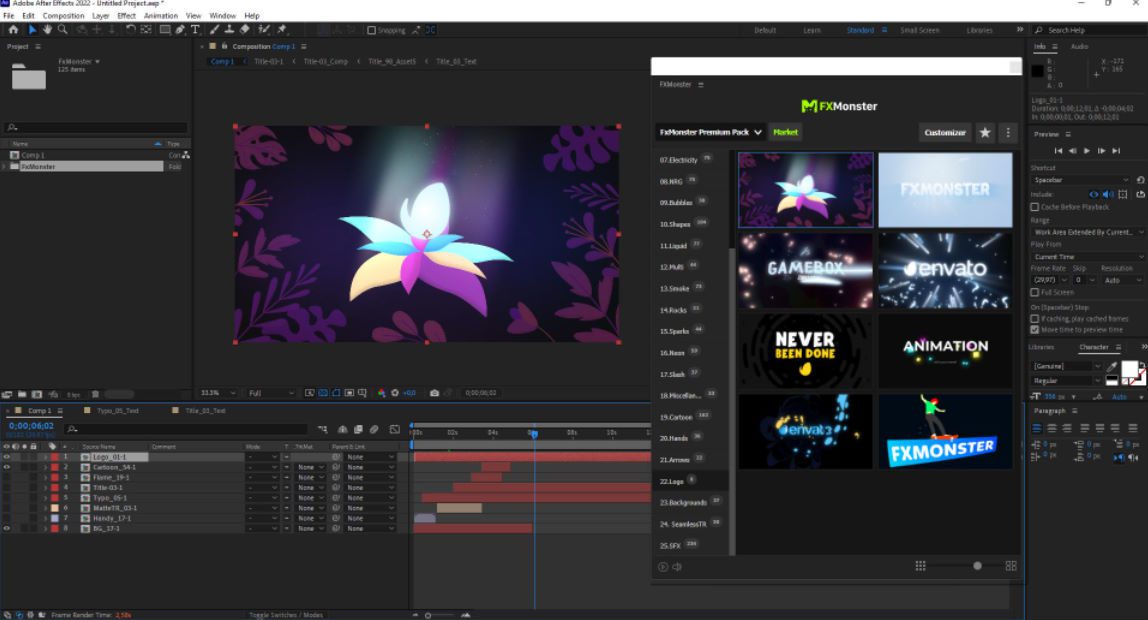Image resolution: width=1148 pixels, height=620 pixels.
Task: Click the Home icon in the toolbar
Action: 13,30
